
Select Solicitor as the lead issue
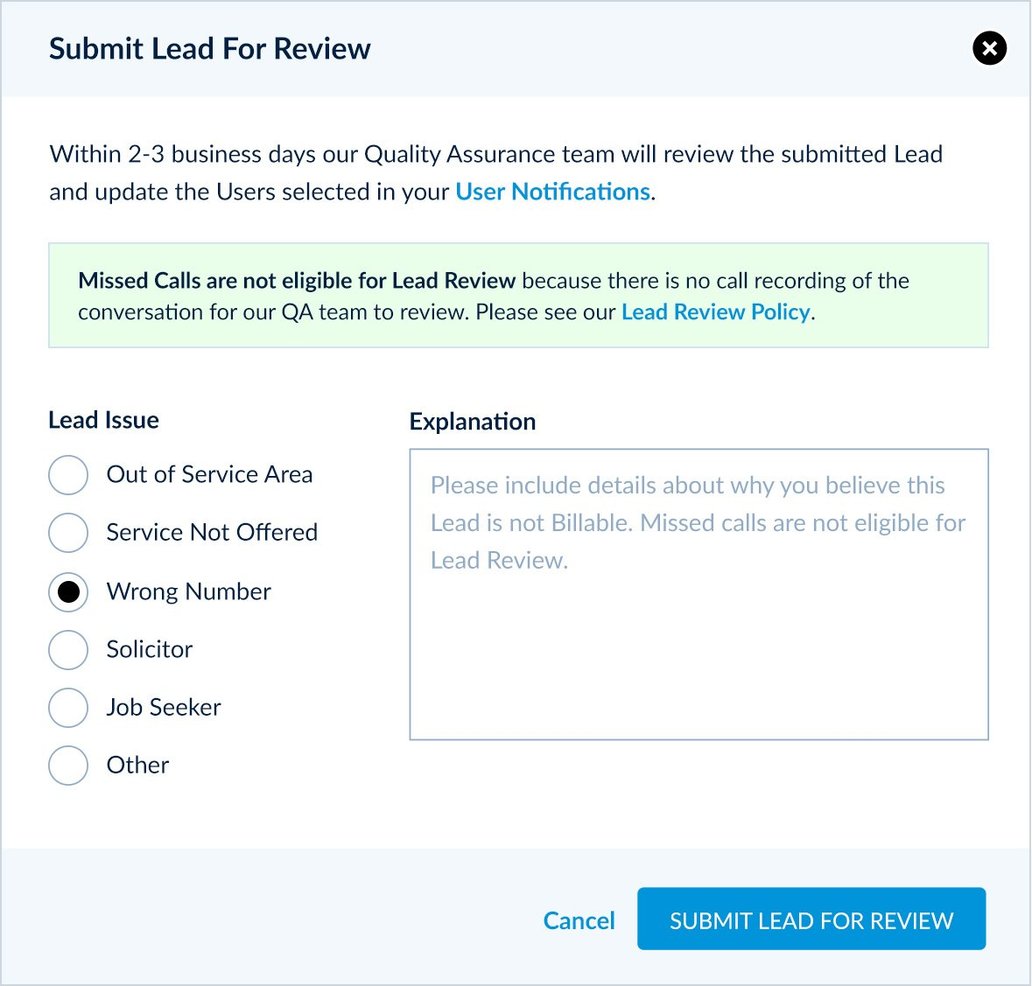tap(68, 650)
